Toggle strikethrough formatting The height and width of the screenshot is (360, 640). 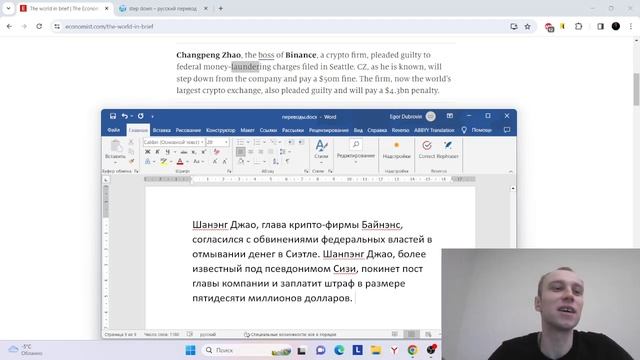tap(184, 152)
